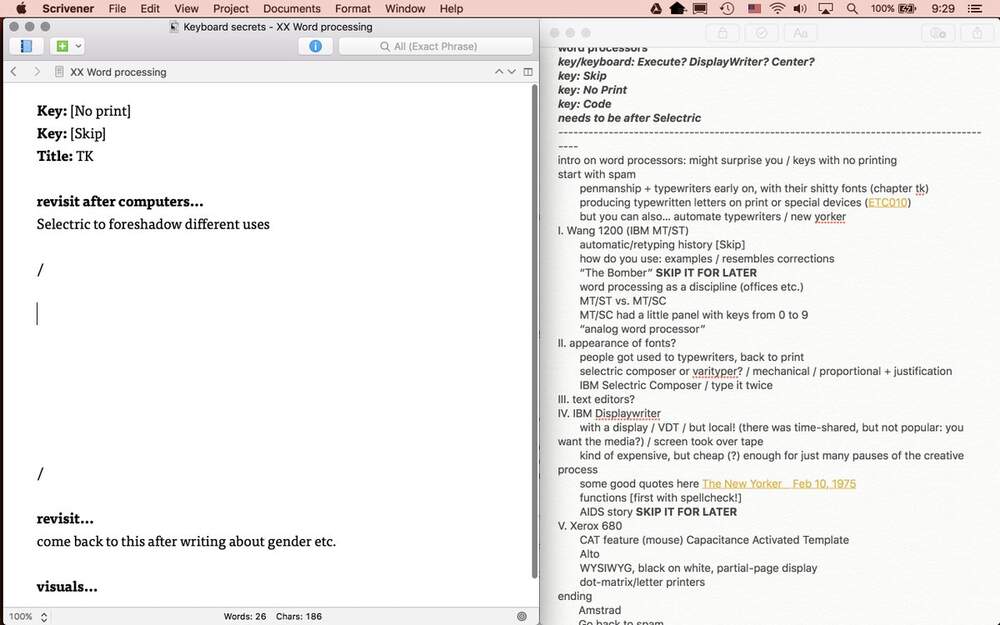Open the dropdown arrow beside the add button

point(78,46)
